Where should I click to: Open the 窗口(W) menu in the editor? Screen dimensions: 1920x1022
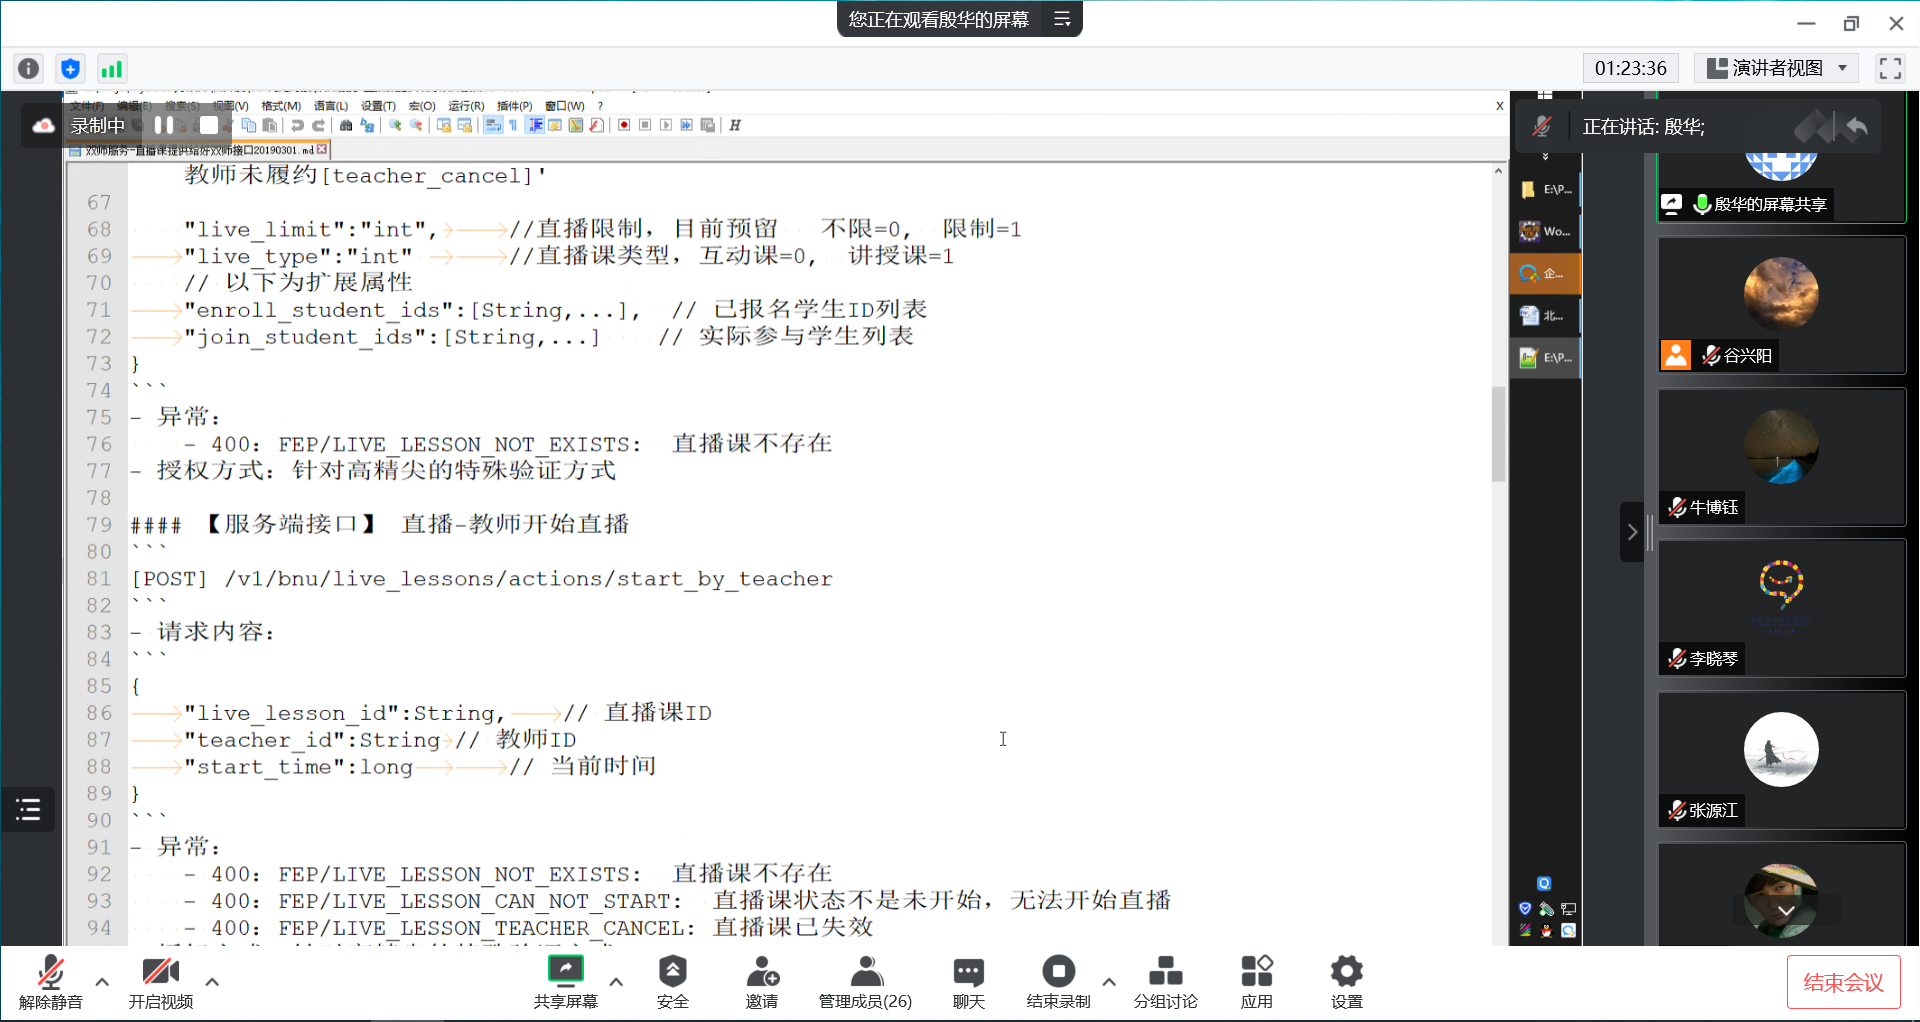[x=565, y=106]
